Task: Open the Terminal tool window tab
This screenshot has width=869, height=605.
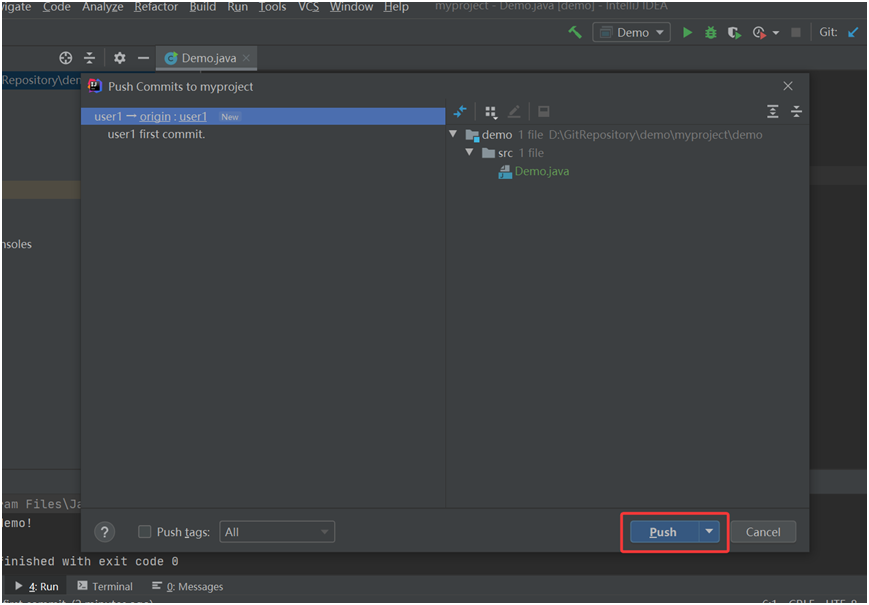Action: pos(105,586)
